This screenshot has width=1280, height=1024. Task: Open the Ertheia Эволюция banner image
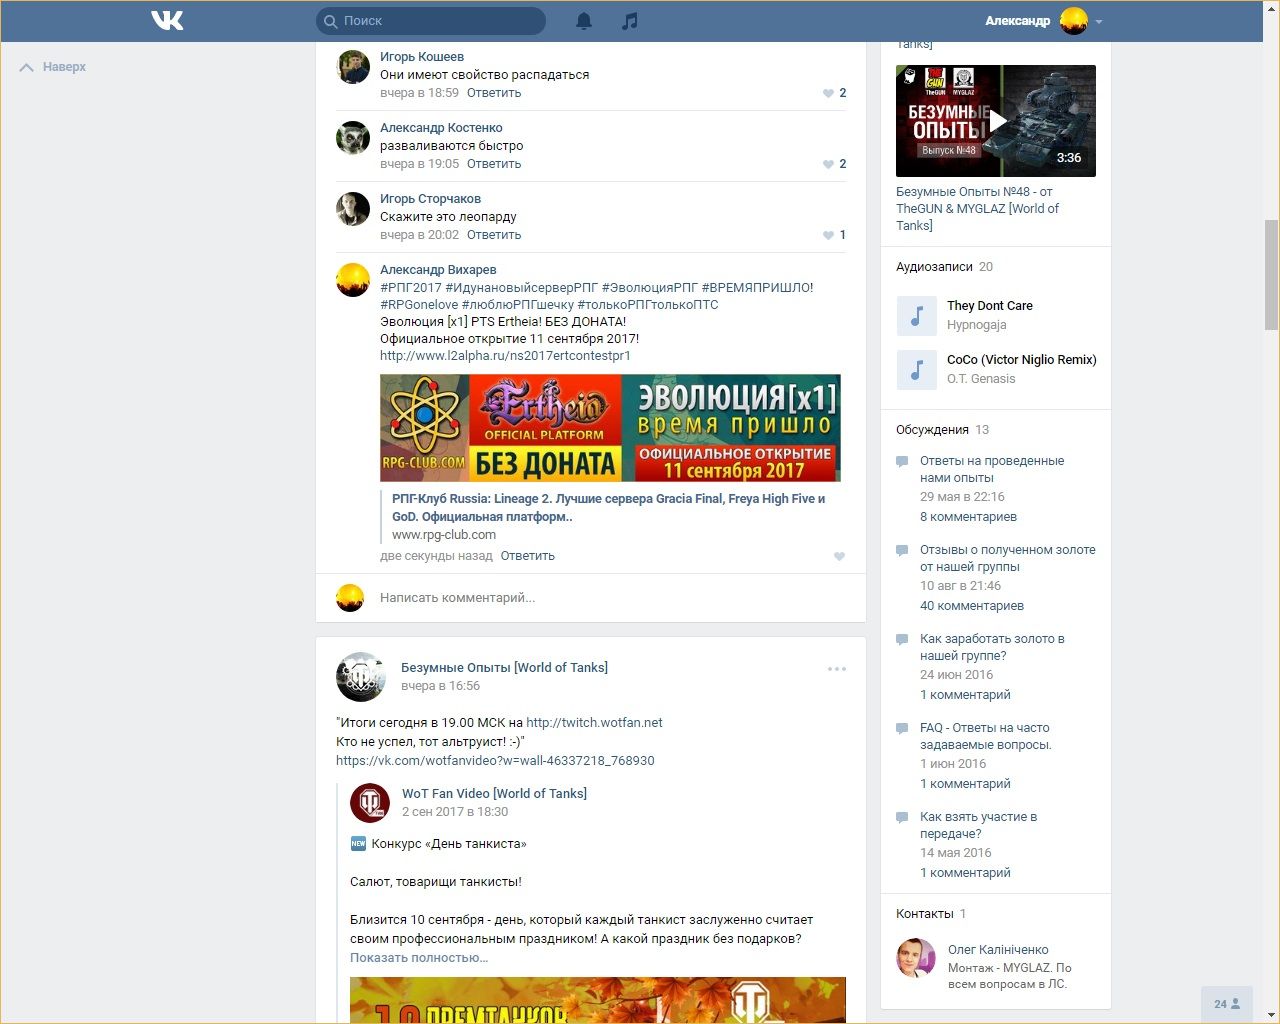[610, 428]
